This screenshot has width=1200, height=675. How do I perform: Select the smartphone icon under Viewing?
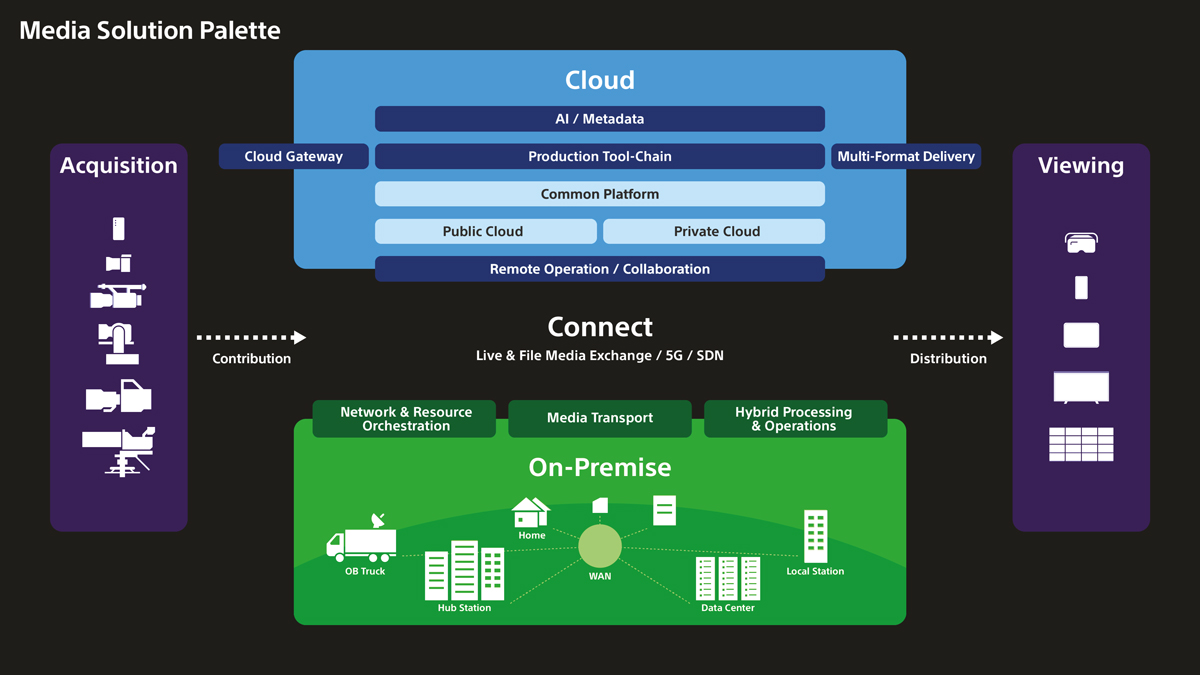coord(1081,287)
